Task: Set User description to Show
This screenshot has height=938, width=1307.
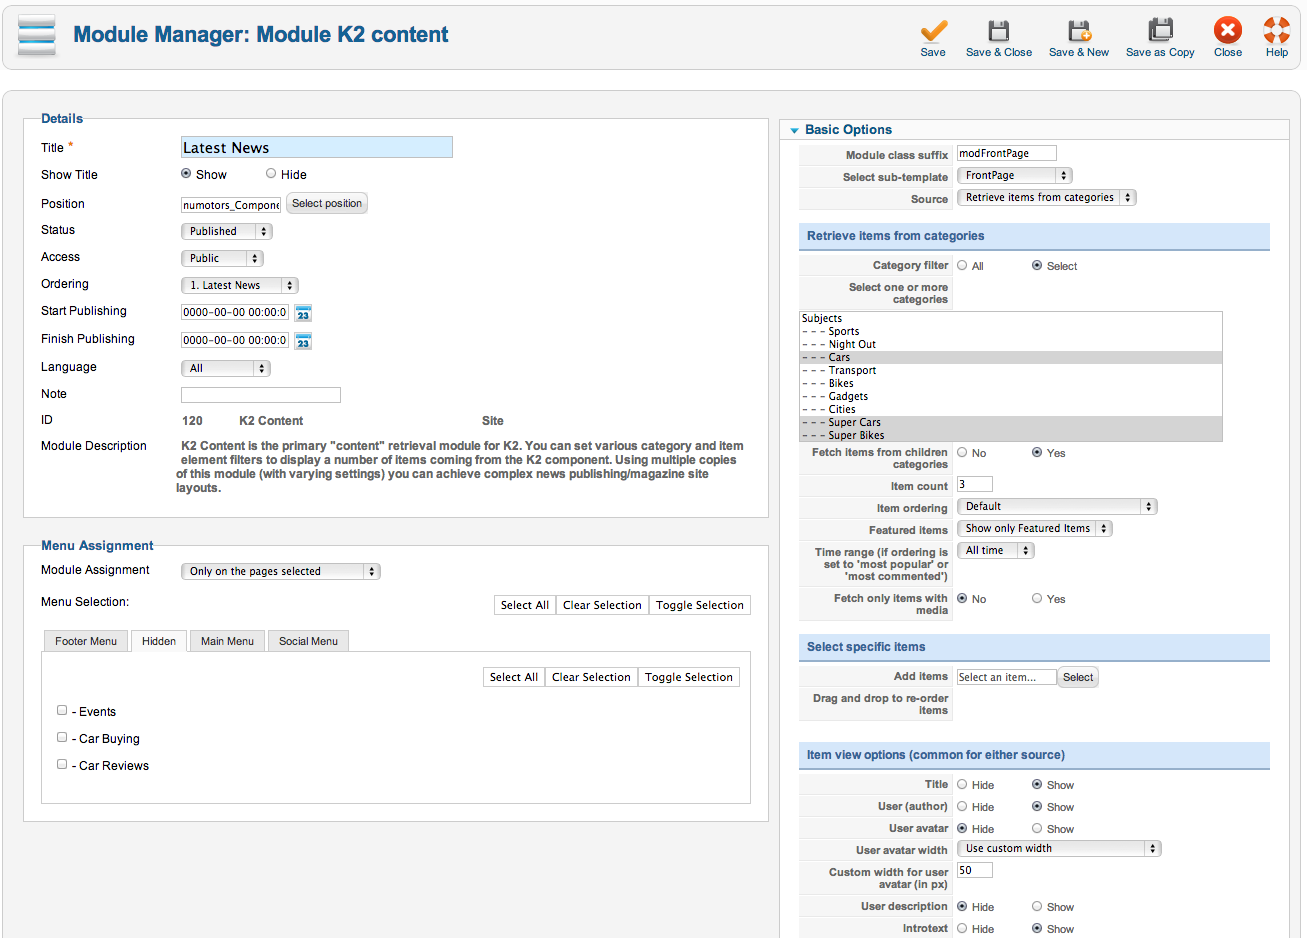Action: 1037,906
